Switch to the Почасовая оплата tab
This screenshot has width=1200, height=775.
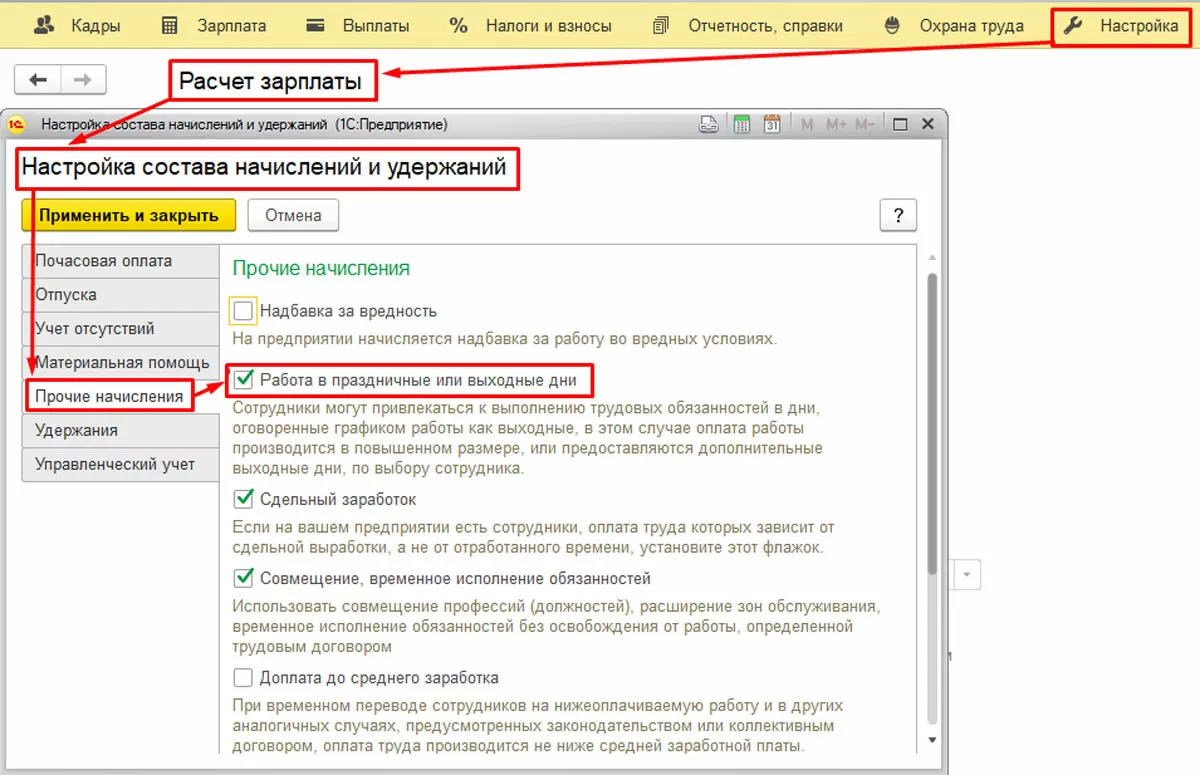[x=120, y=261]
